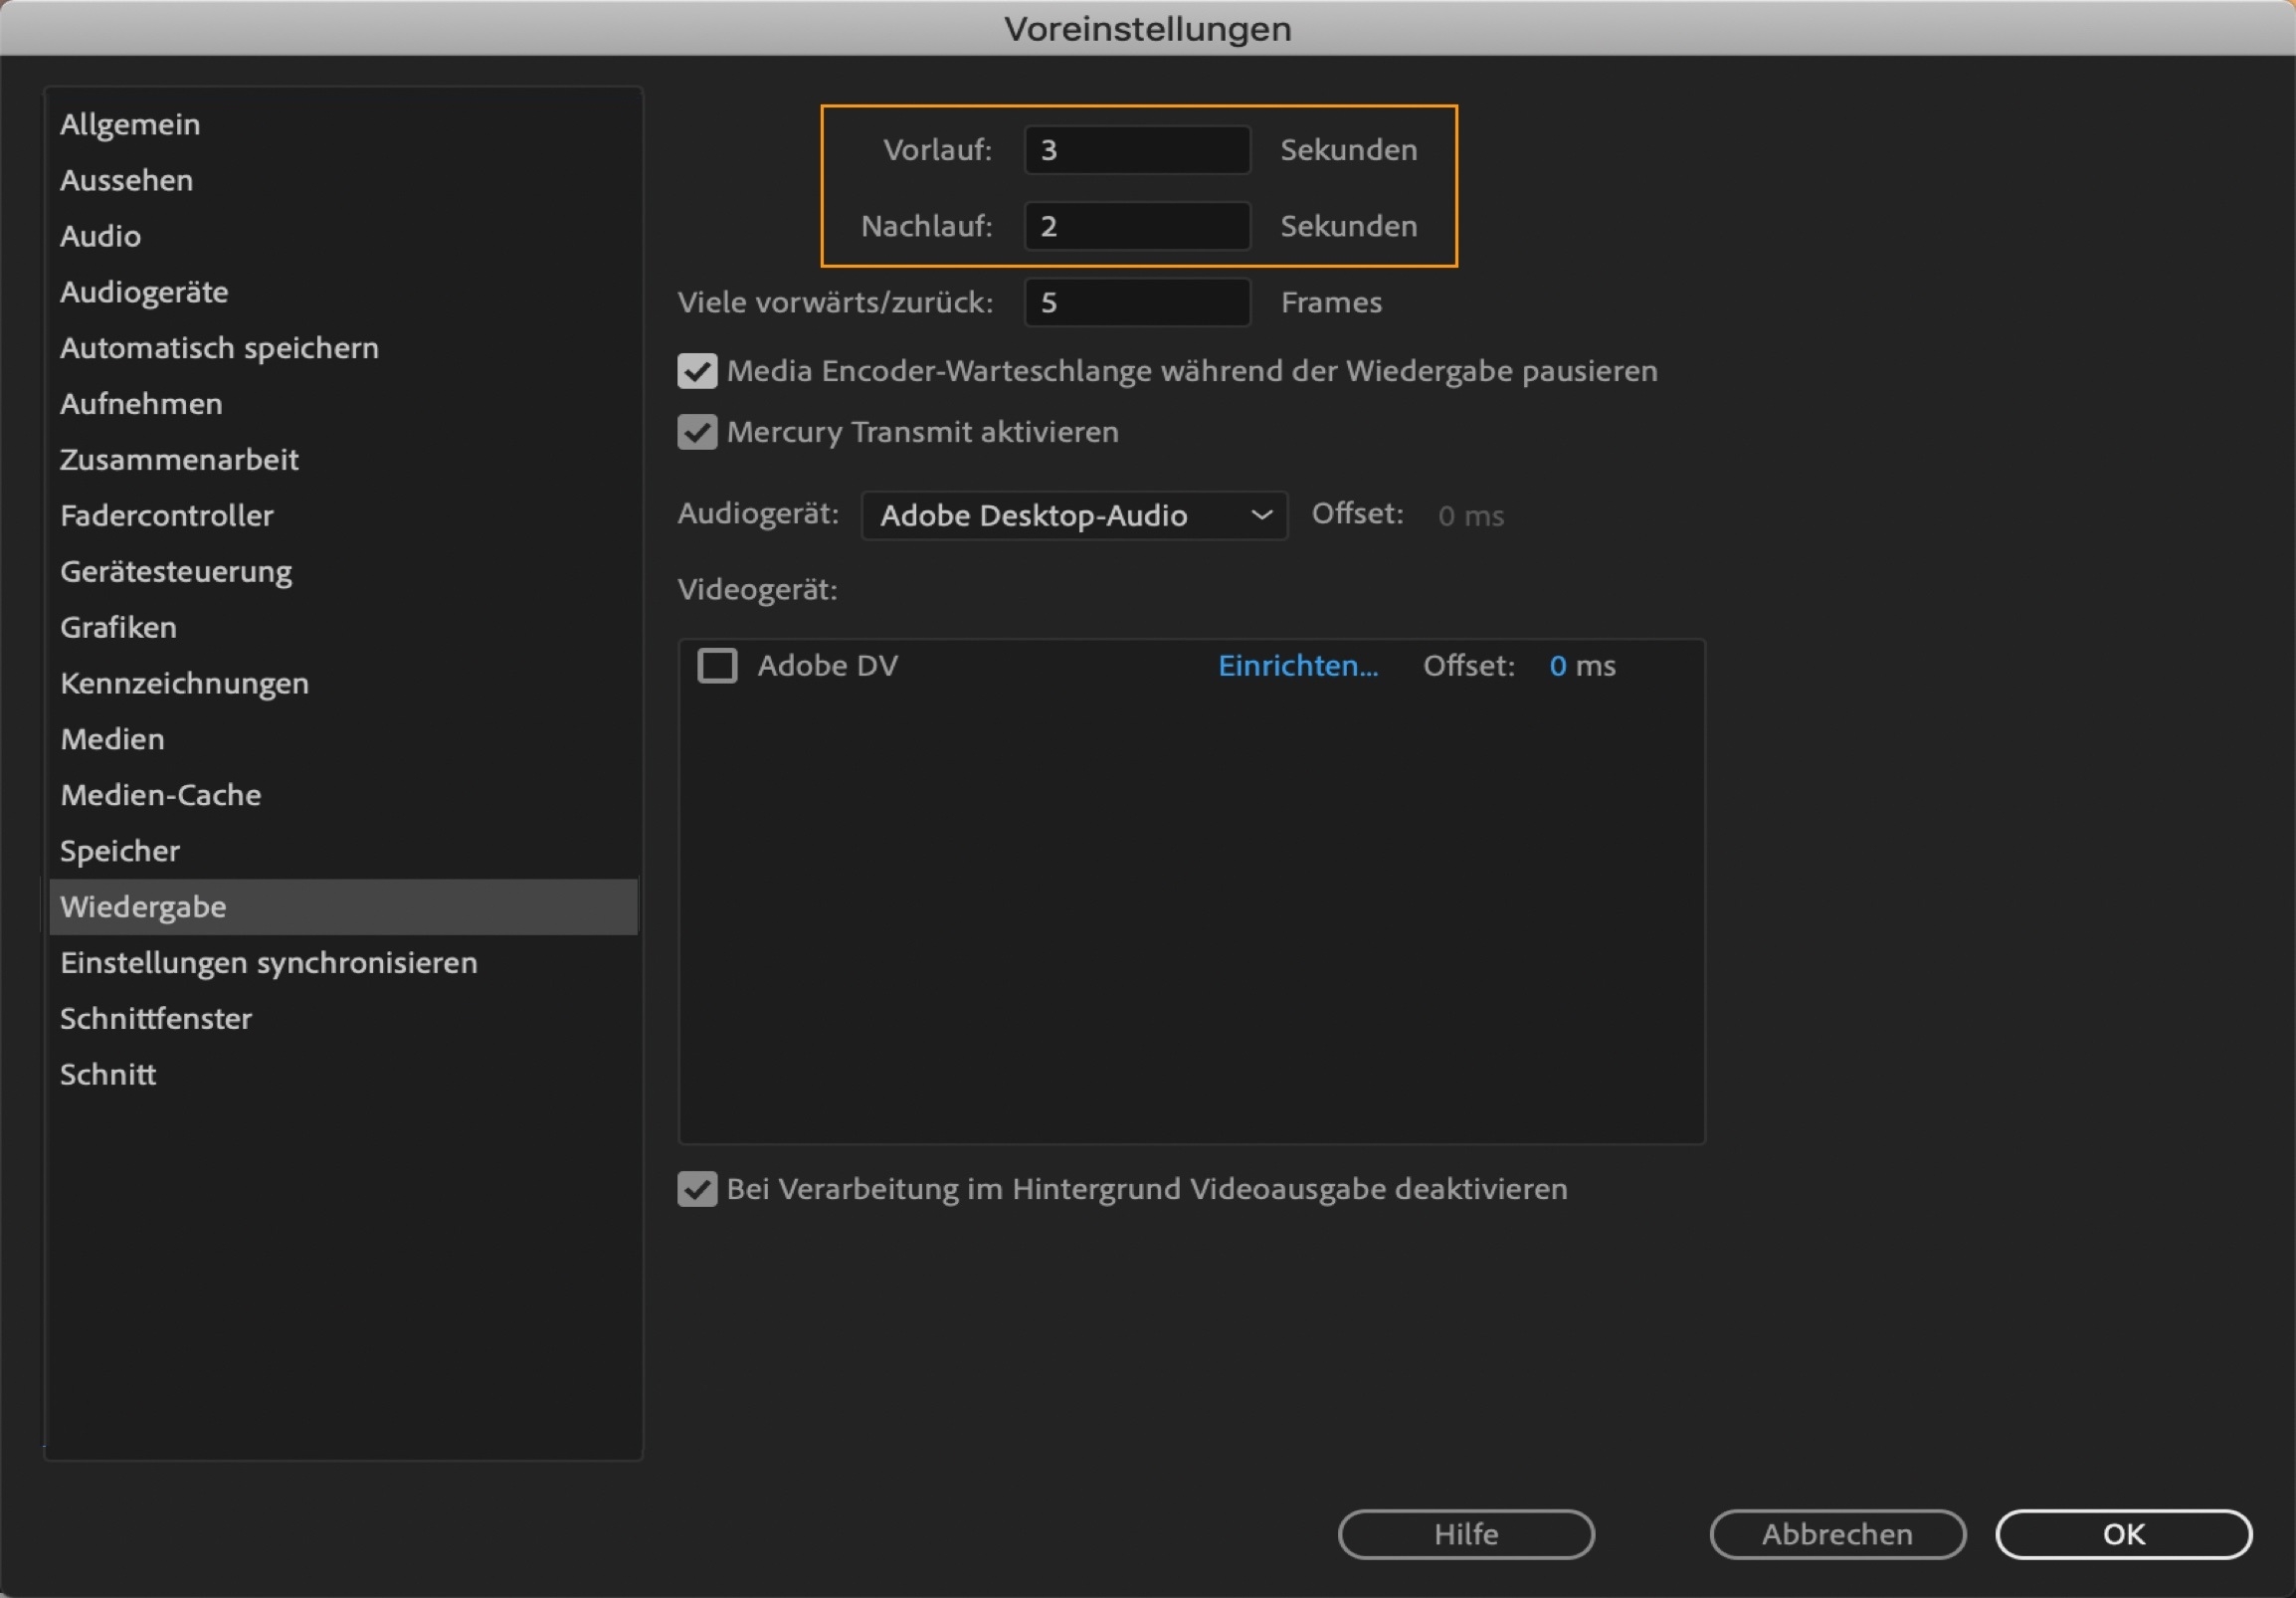Select the Audiogeräte settings page
The image size is (2296, 1598).
[143, 291]
